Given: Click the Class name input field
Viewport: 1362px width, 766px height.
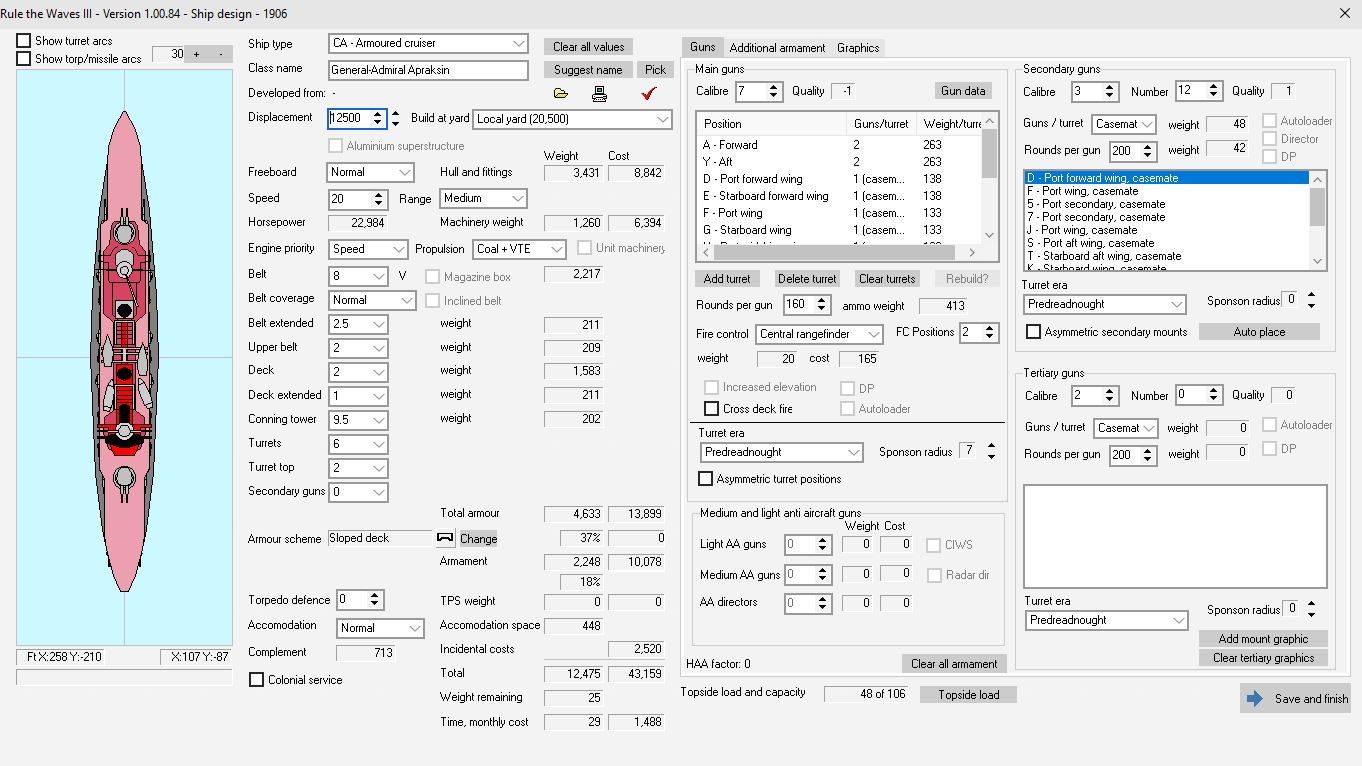Looking at the screenshot, I should point(428,70).
